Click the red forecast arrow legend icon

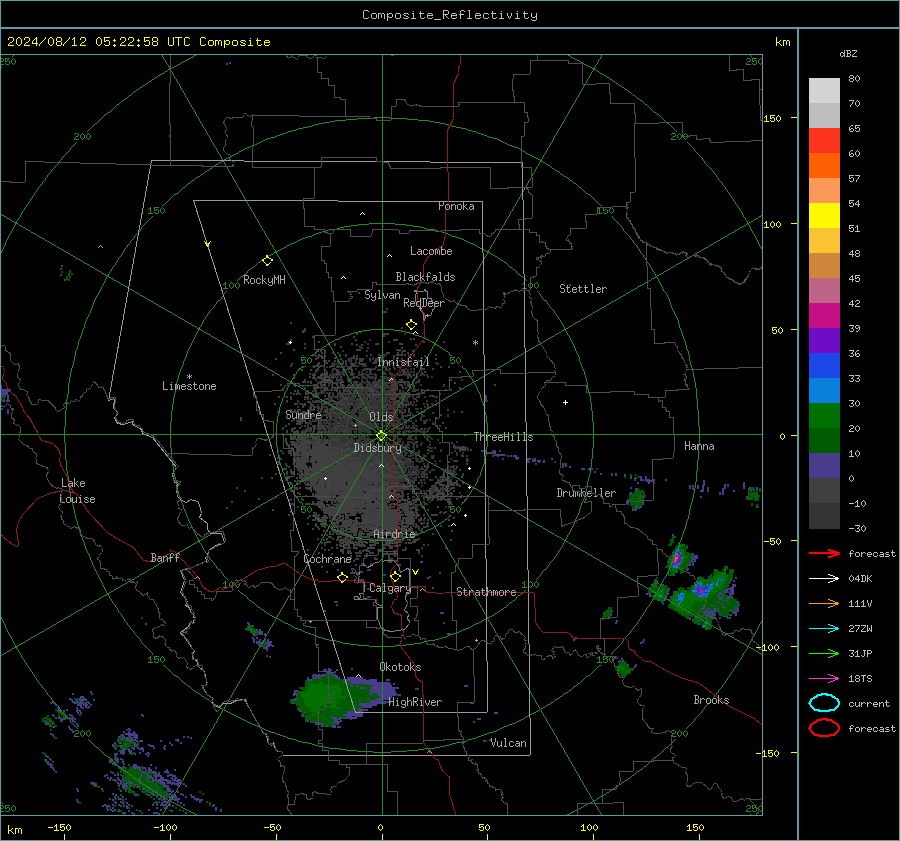click(x=824, y=553)
